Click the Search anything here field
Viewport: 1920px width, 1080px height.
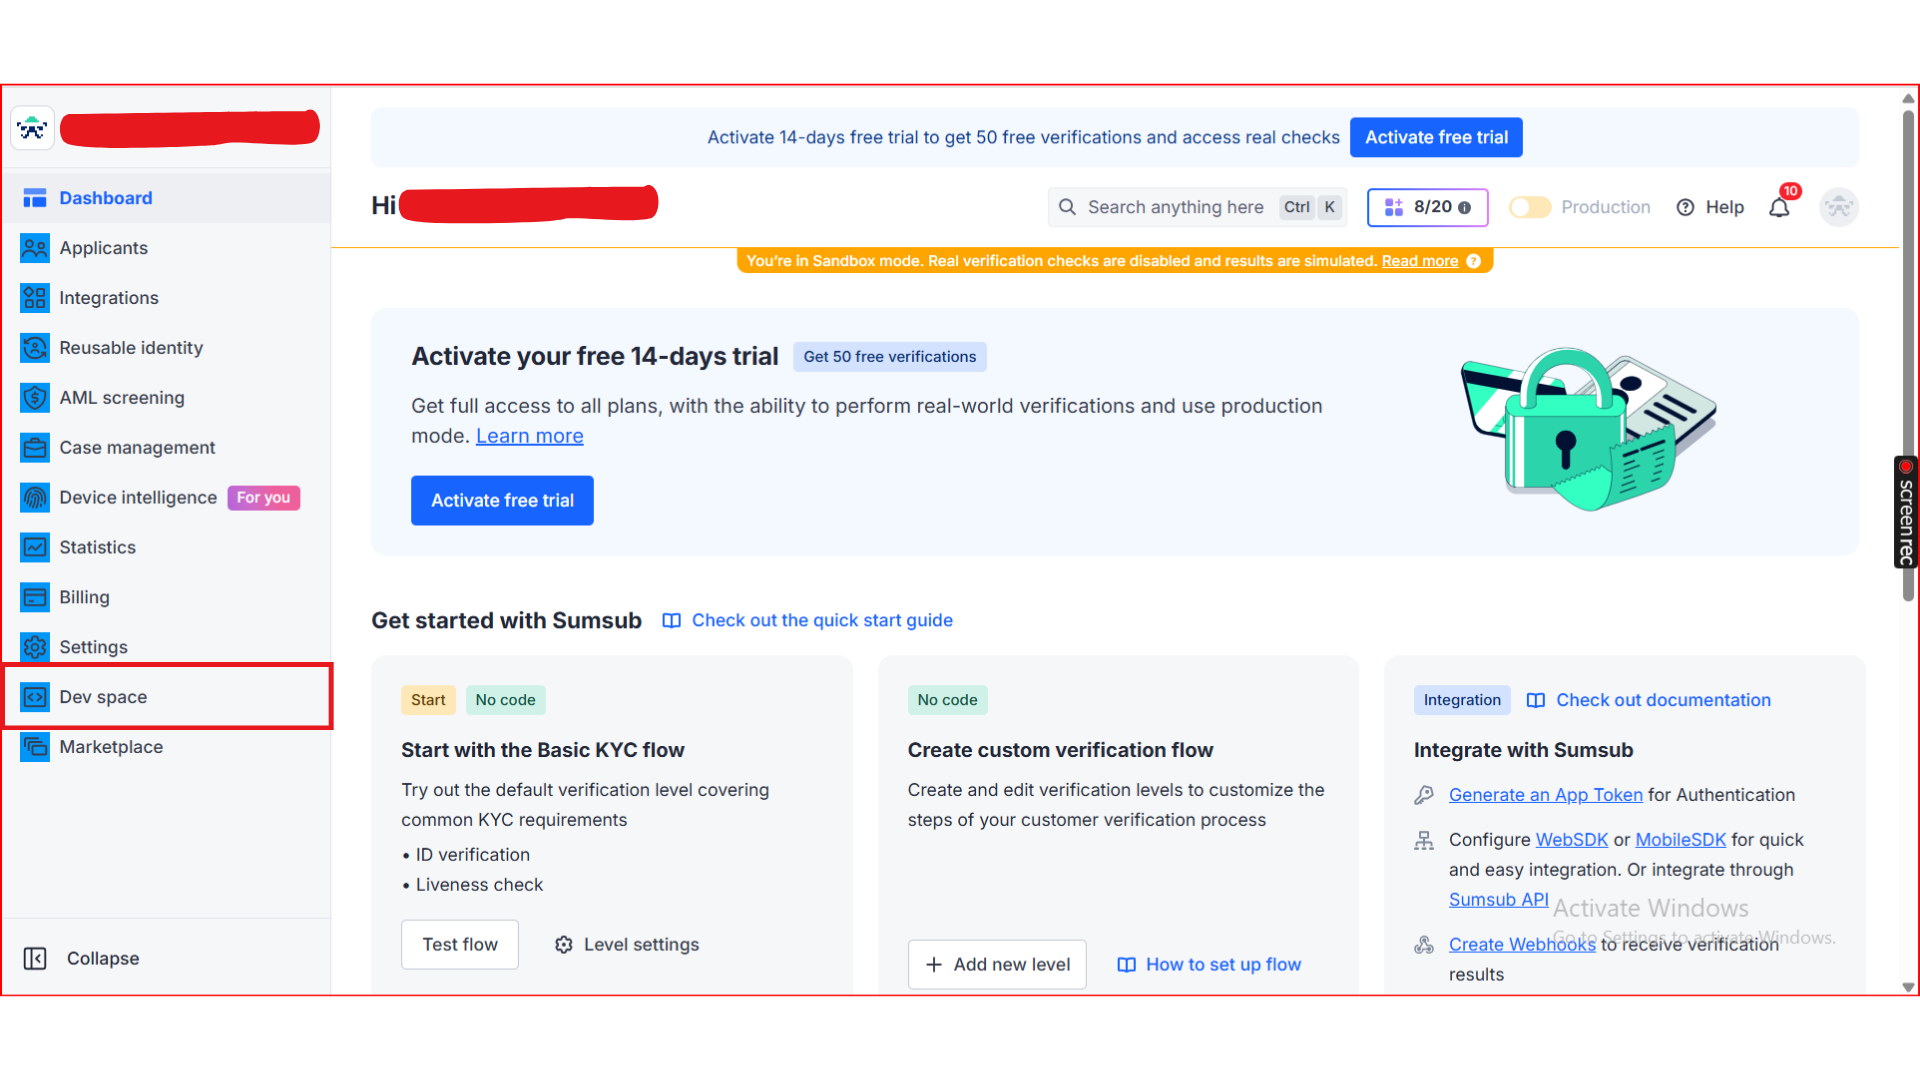click(x=1175, y=207)
